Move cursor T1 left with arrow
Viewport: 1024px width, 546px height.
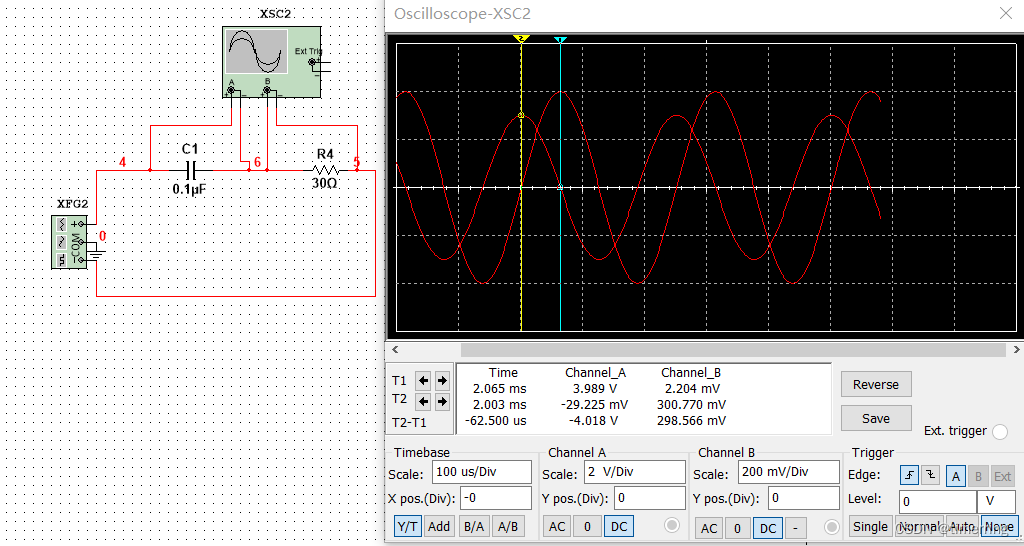(x=424, y=380)
